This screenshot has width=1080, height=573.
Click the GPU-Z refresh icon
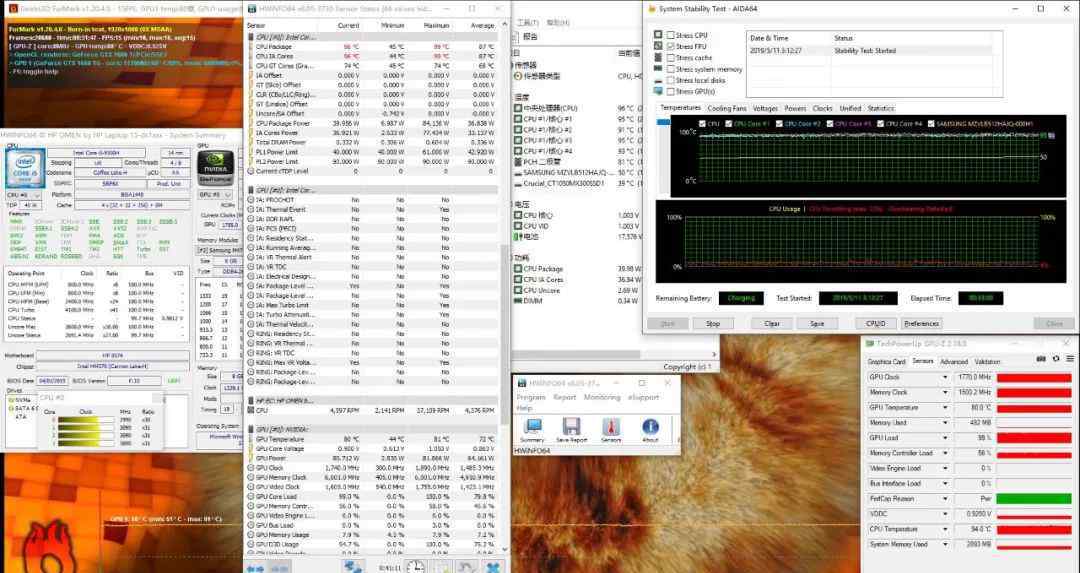(x=1056, y=360)
